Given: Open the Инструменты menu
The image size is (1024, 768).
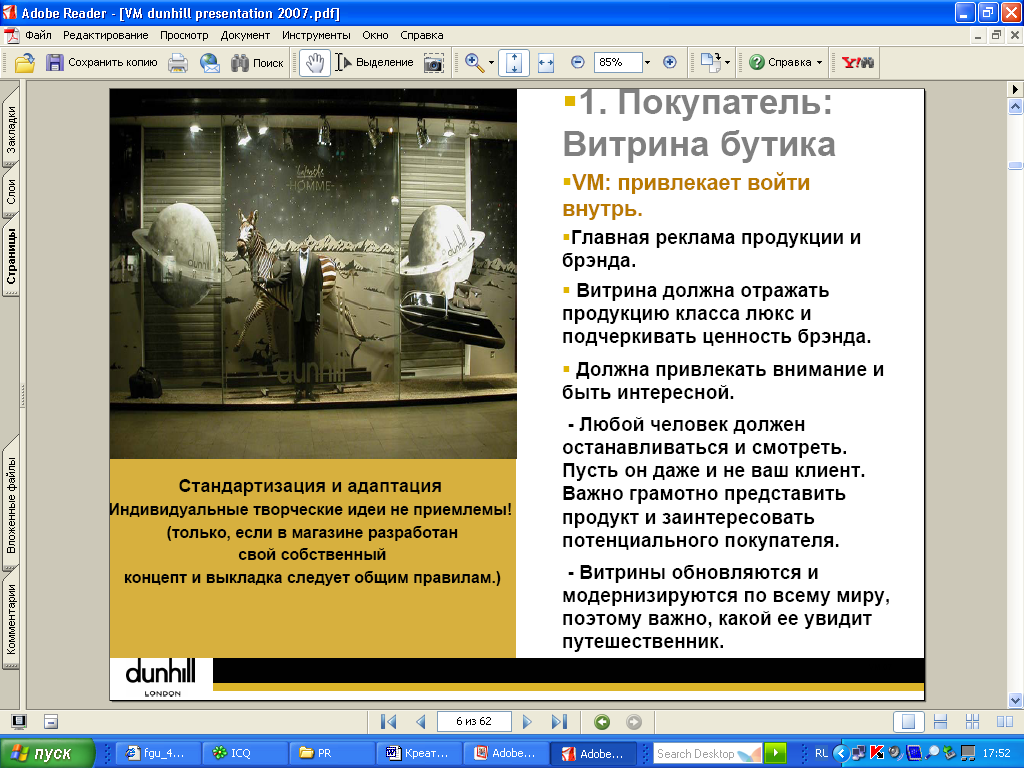Looking at the screenshot, I should (x=316, y=35).
